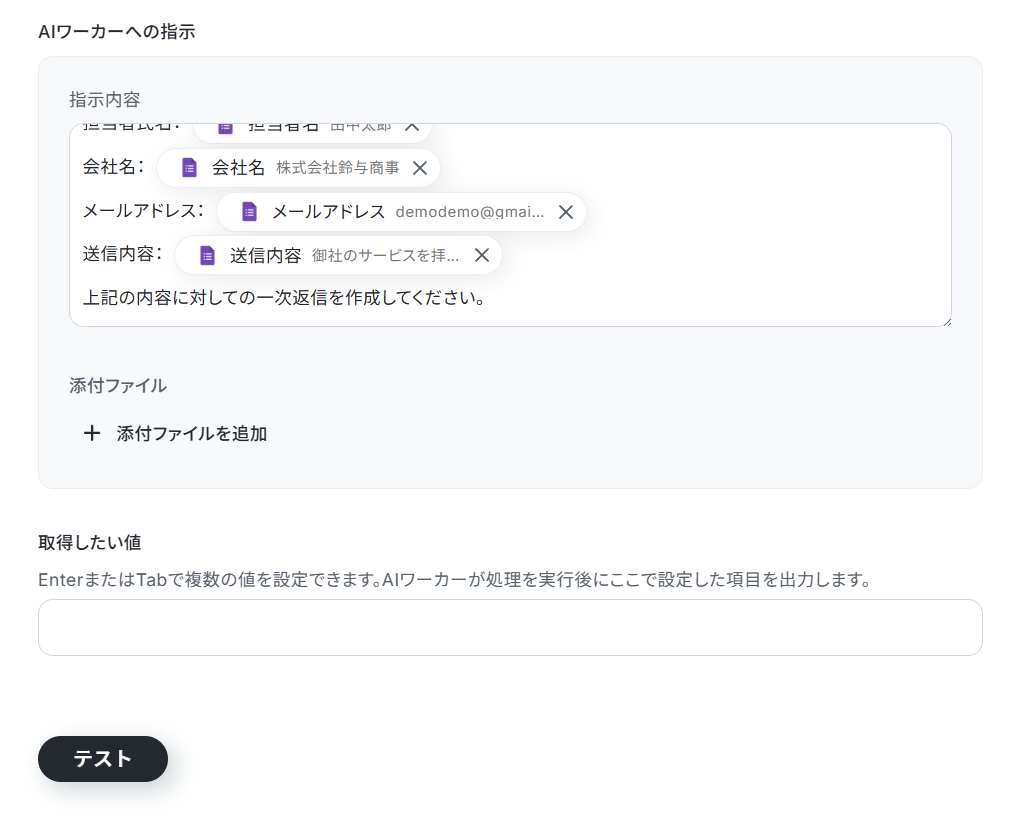This screenshot has width=1018, height=817.
Task: Click 添付ファイルを追加 link text
Action: [192, 433]
